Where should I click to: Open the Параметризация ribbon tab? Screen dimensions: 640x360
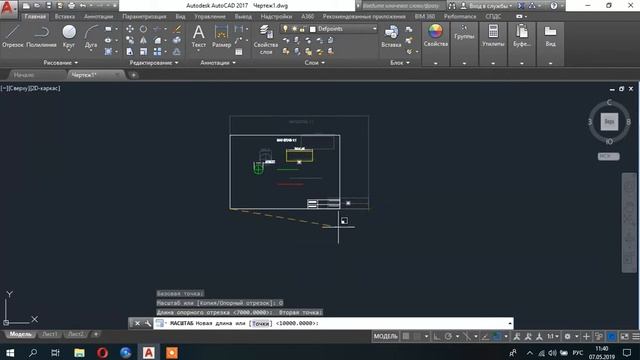[144, 17]
